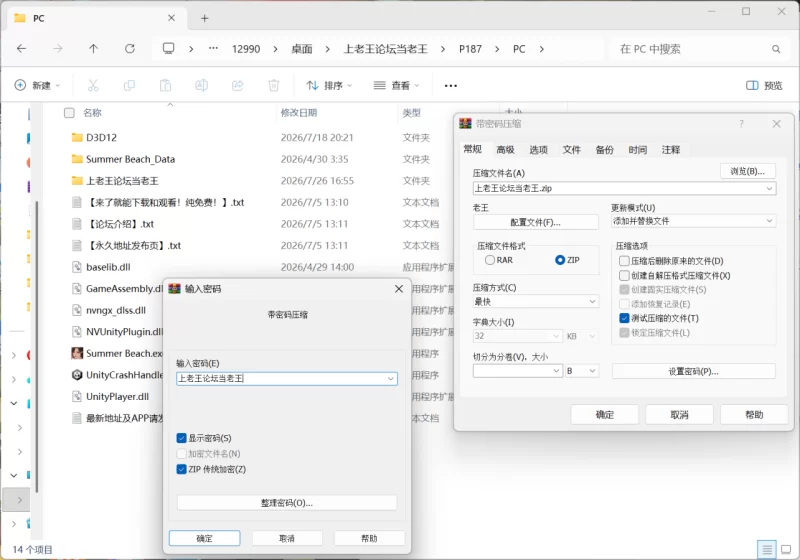Click the search magnifier icon
800x560 pixels.
[x=776, y=49]
